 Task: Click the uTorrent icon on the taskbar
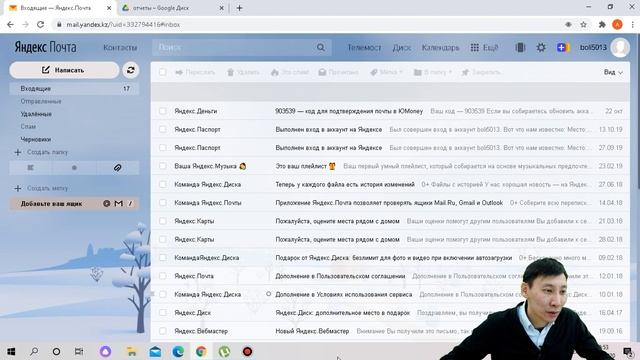(x=224, y=351)
